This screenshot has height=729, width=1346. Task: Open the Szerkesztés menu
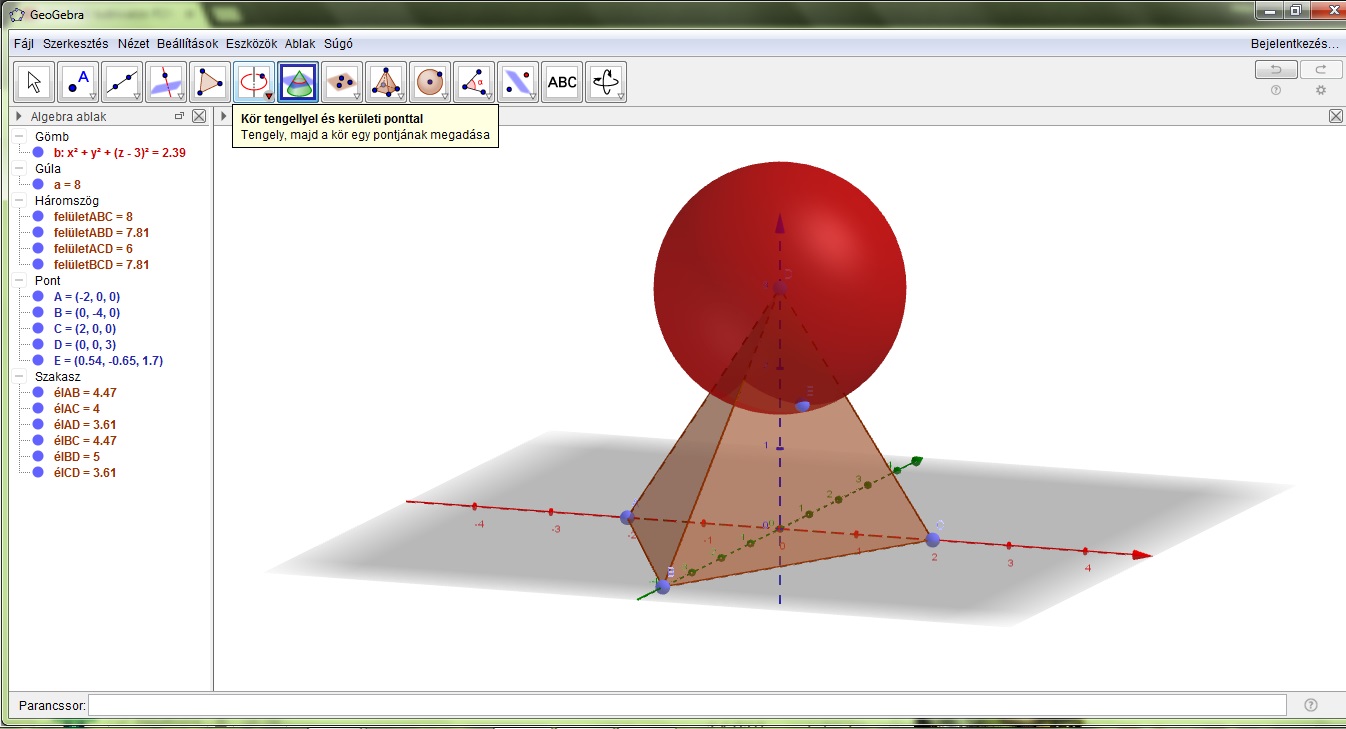click(x=76, y=44)
